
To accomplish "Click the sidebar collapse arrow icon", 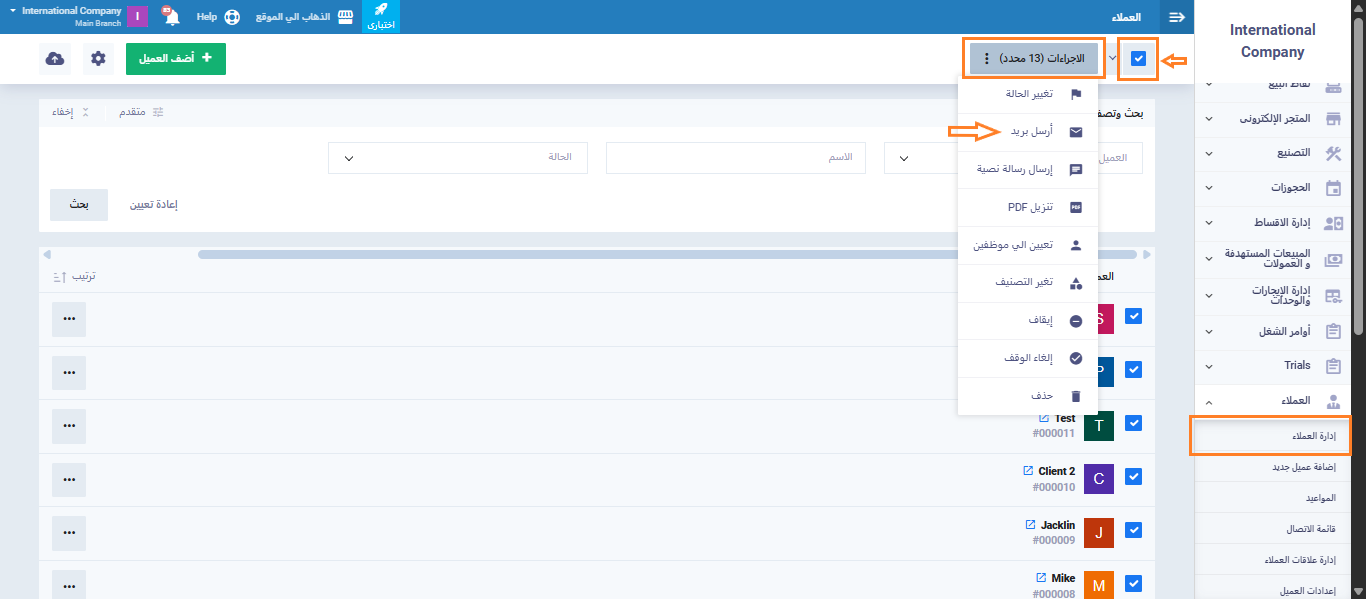I will [x=1177, y=17].
